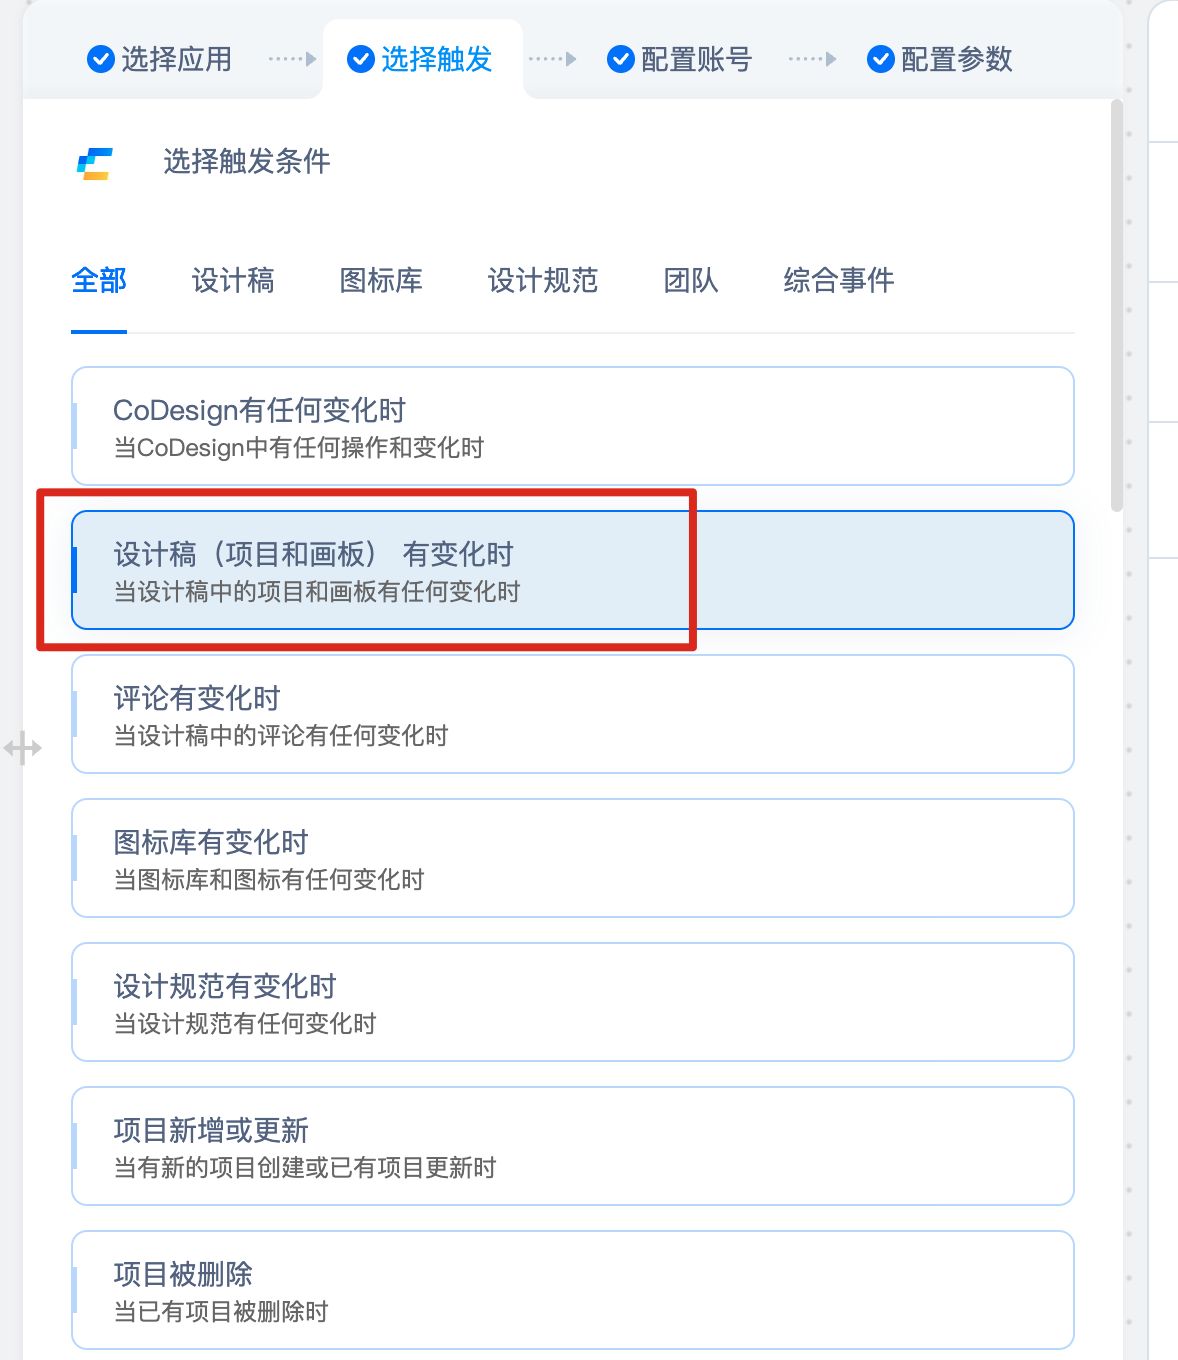Click the checkmark icon on 配置账号 step

tap(620, 59)
